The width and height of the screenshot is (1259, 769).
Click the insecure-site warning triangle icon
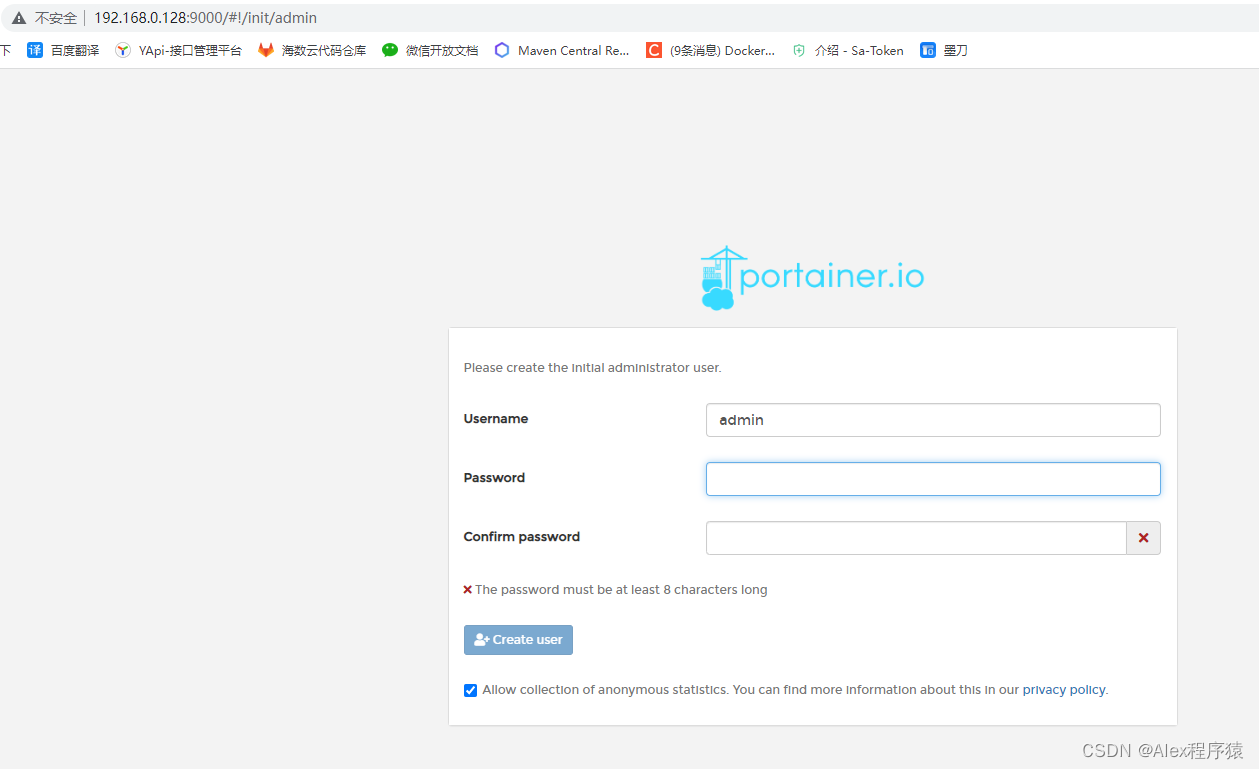(19, 18)
